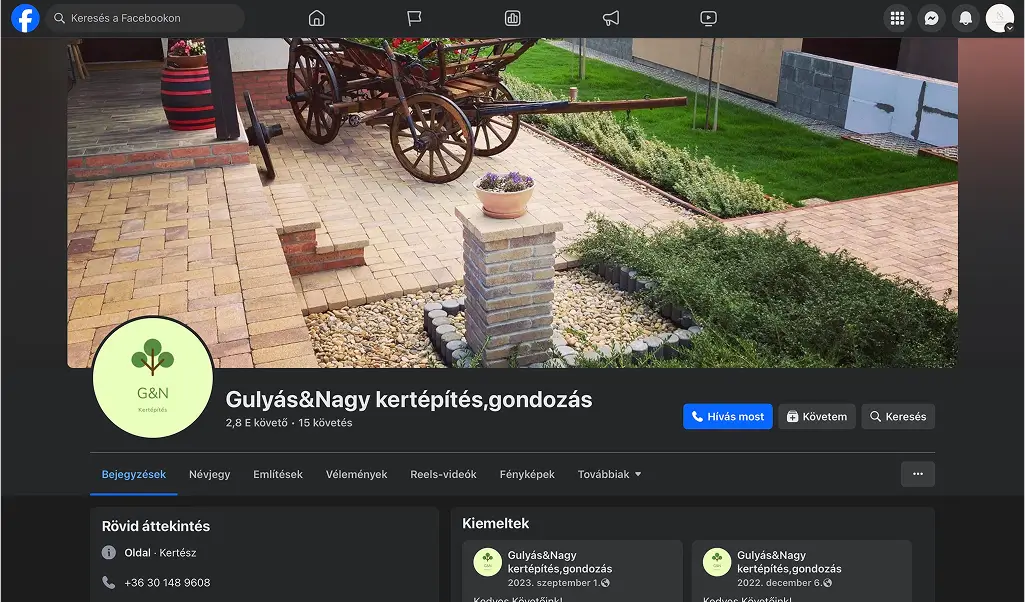Open the Video player icon
The height and width of the screenshot is (602, 1025).
[x=709, y=18]
